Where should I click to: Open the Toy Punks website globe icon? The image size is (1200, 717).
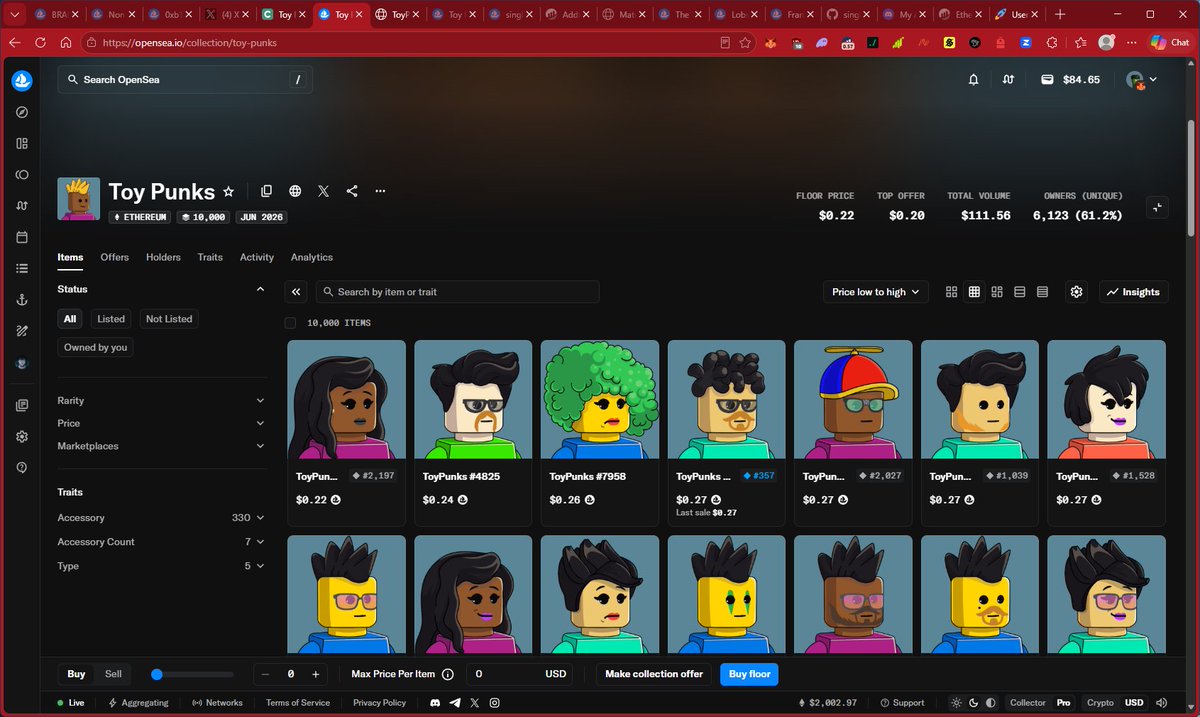tap(295, 191)
